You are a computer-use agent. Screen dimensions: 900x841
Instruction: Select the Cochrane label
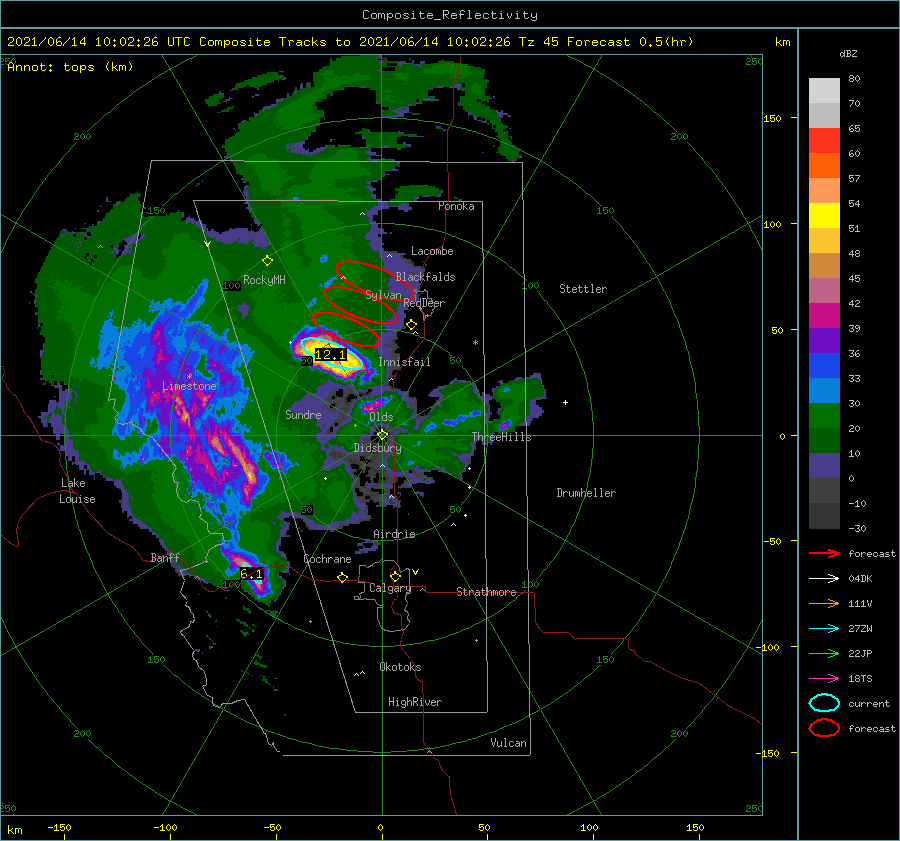[327, 559]
